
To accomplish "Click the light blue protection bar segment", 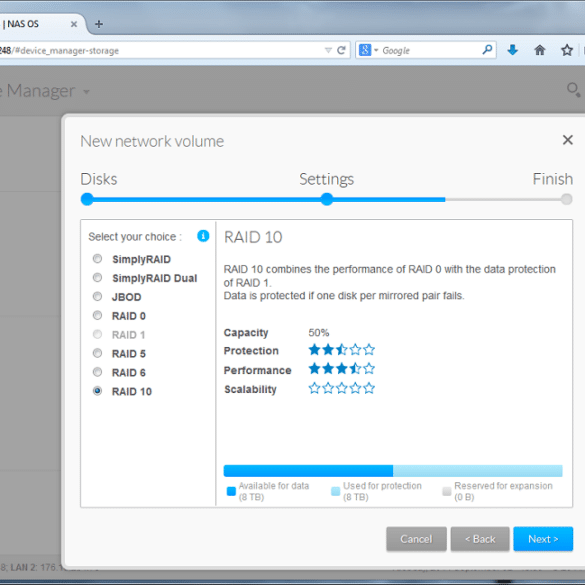I will tap(478, 471).
